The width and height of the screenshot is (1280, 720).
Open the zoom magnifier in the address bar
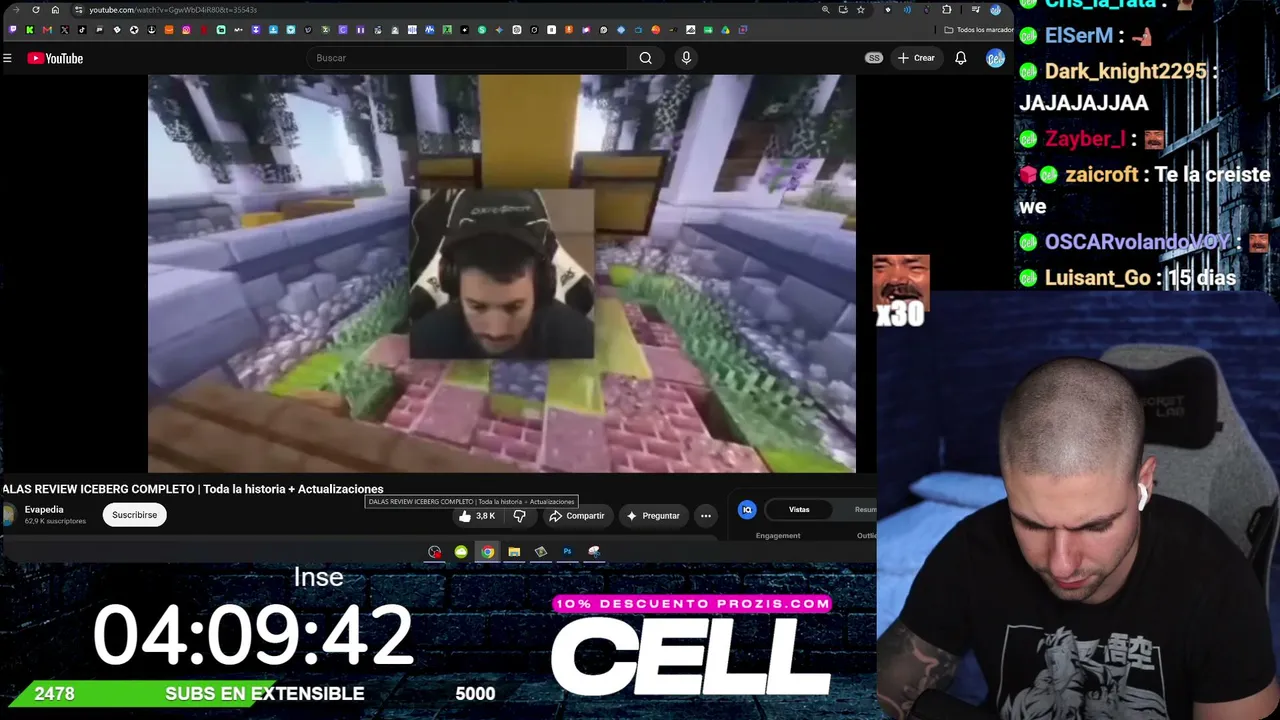pos(825,10)
